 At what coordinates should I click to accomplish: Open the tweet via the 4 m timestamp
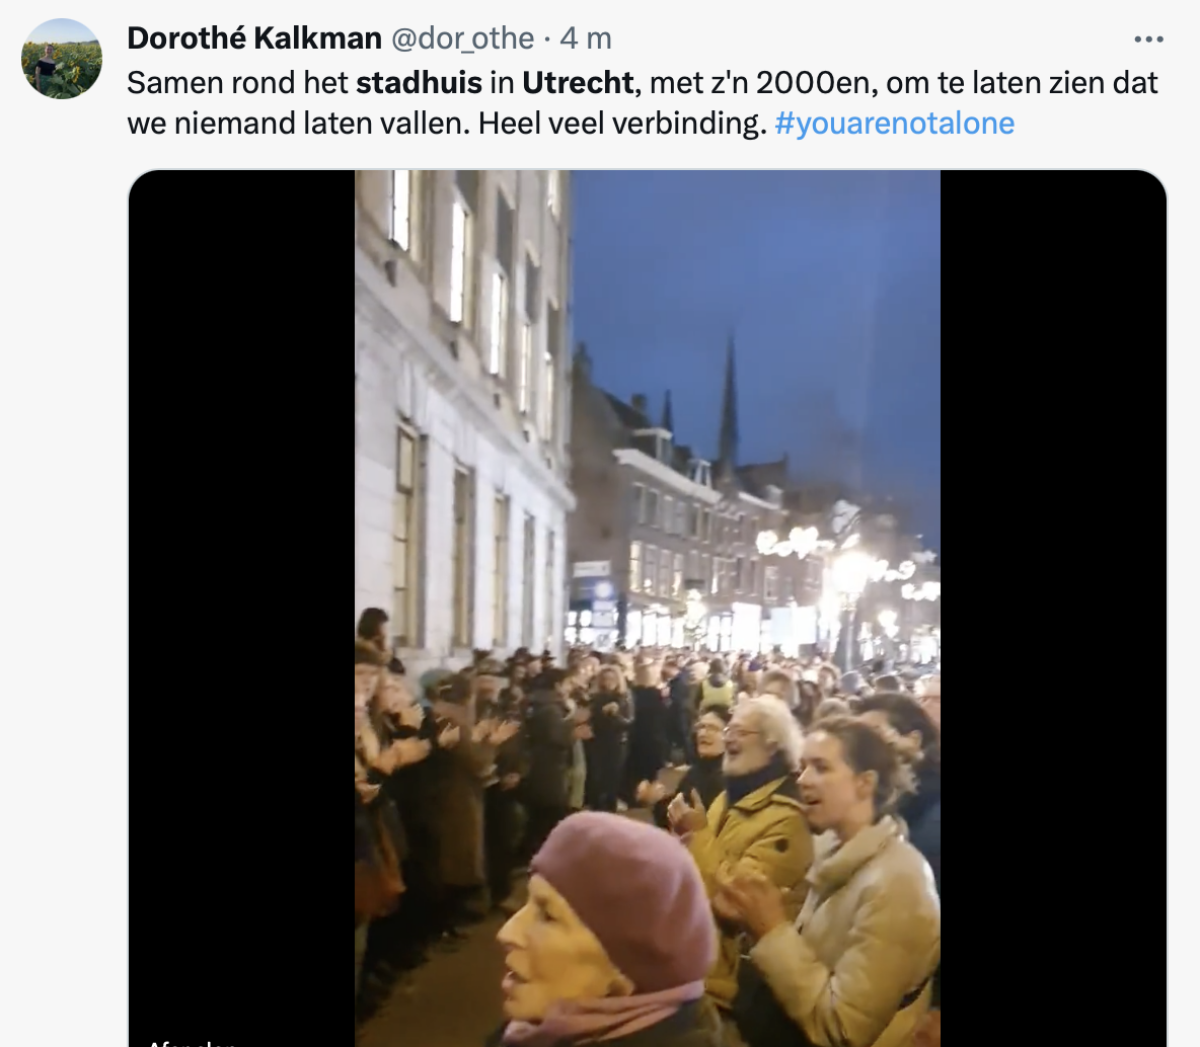pyautogui.click(x=586, y=38)
